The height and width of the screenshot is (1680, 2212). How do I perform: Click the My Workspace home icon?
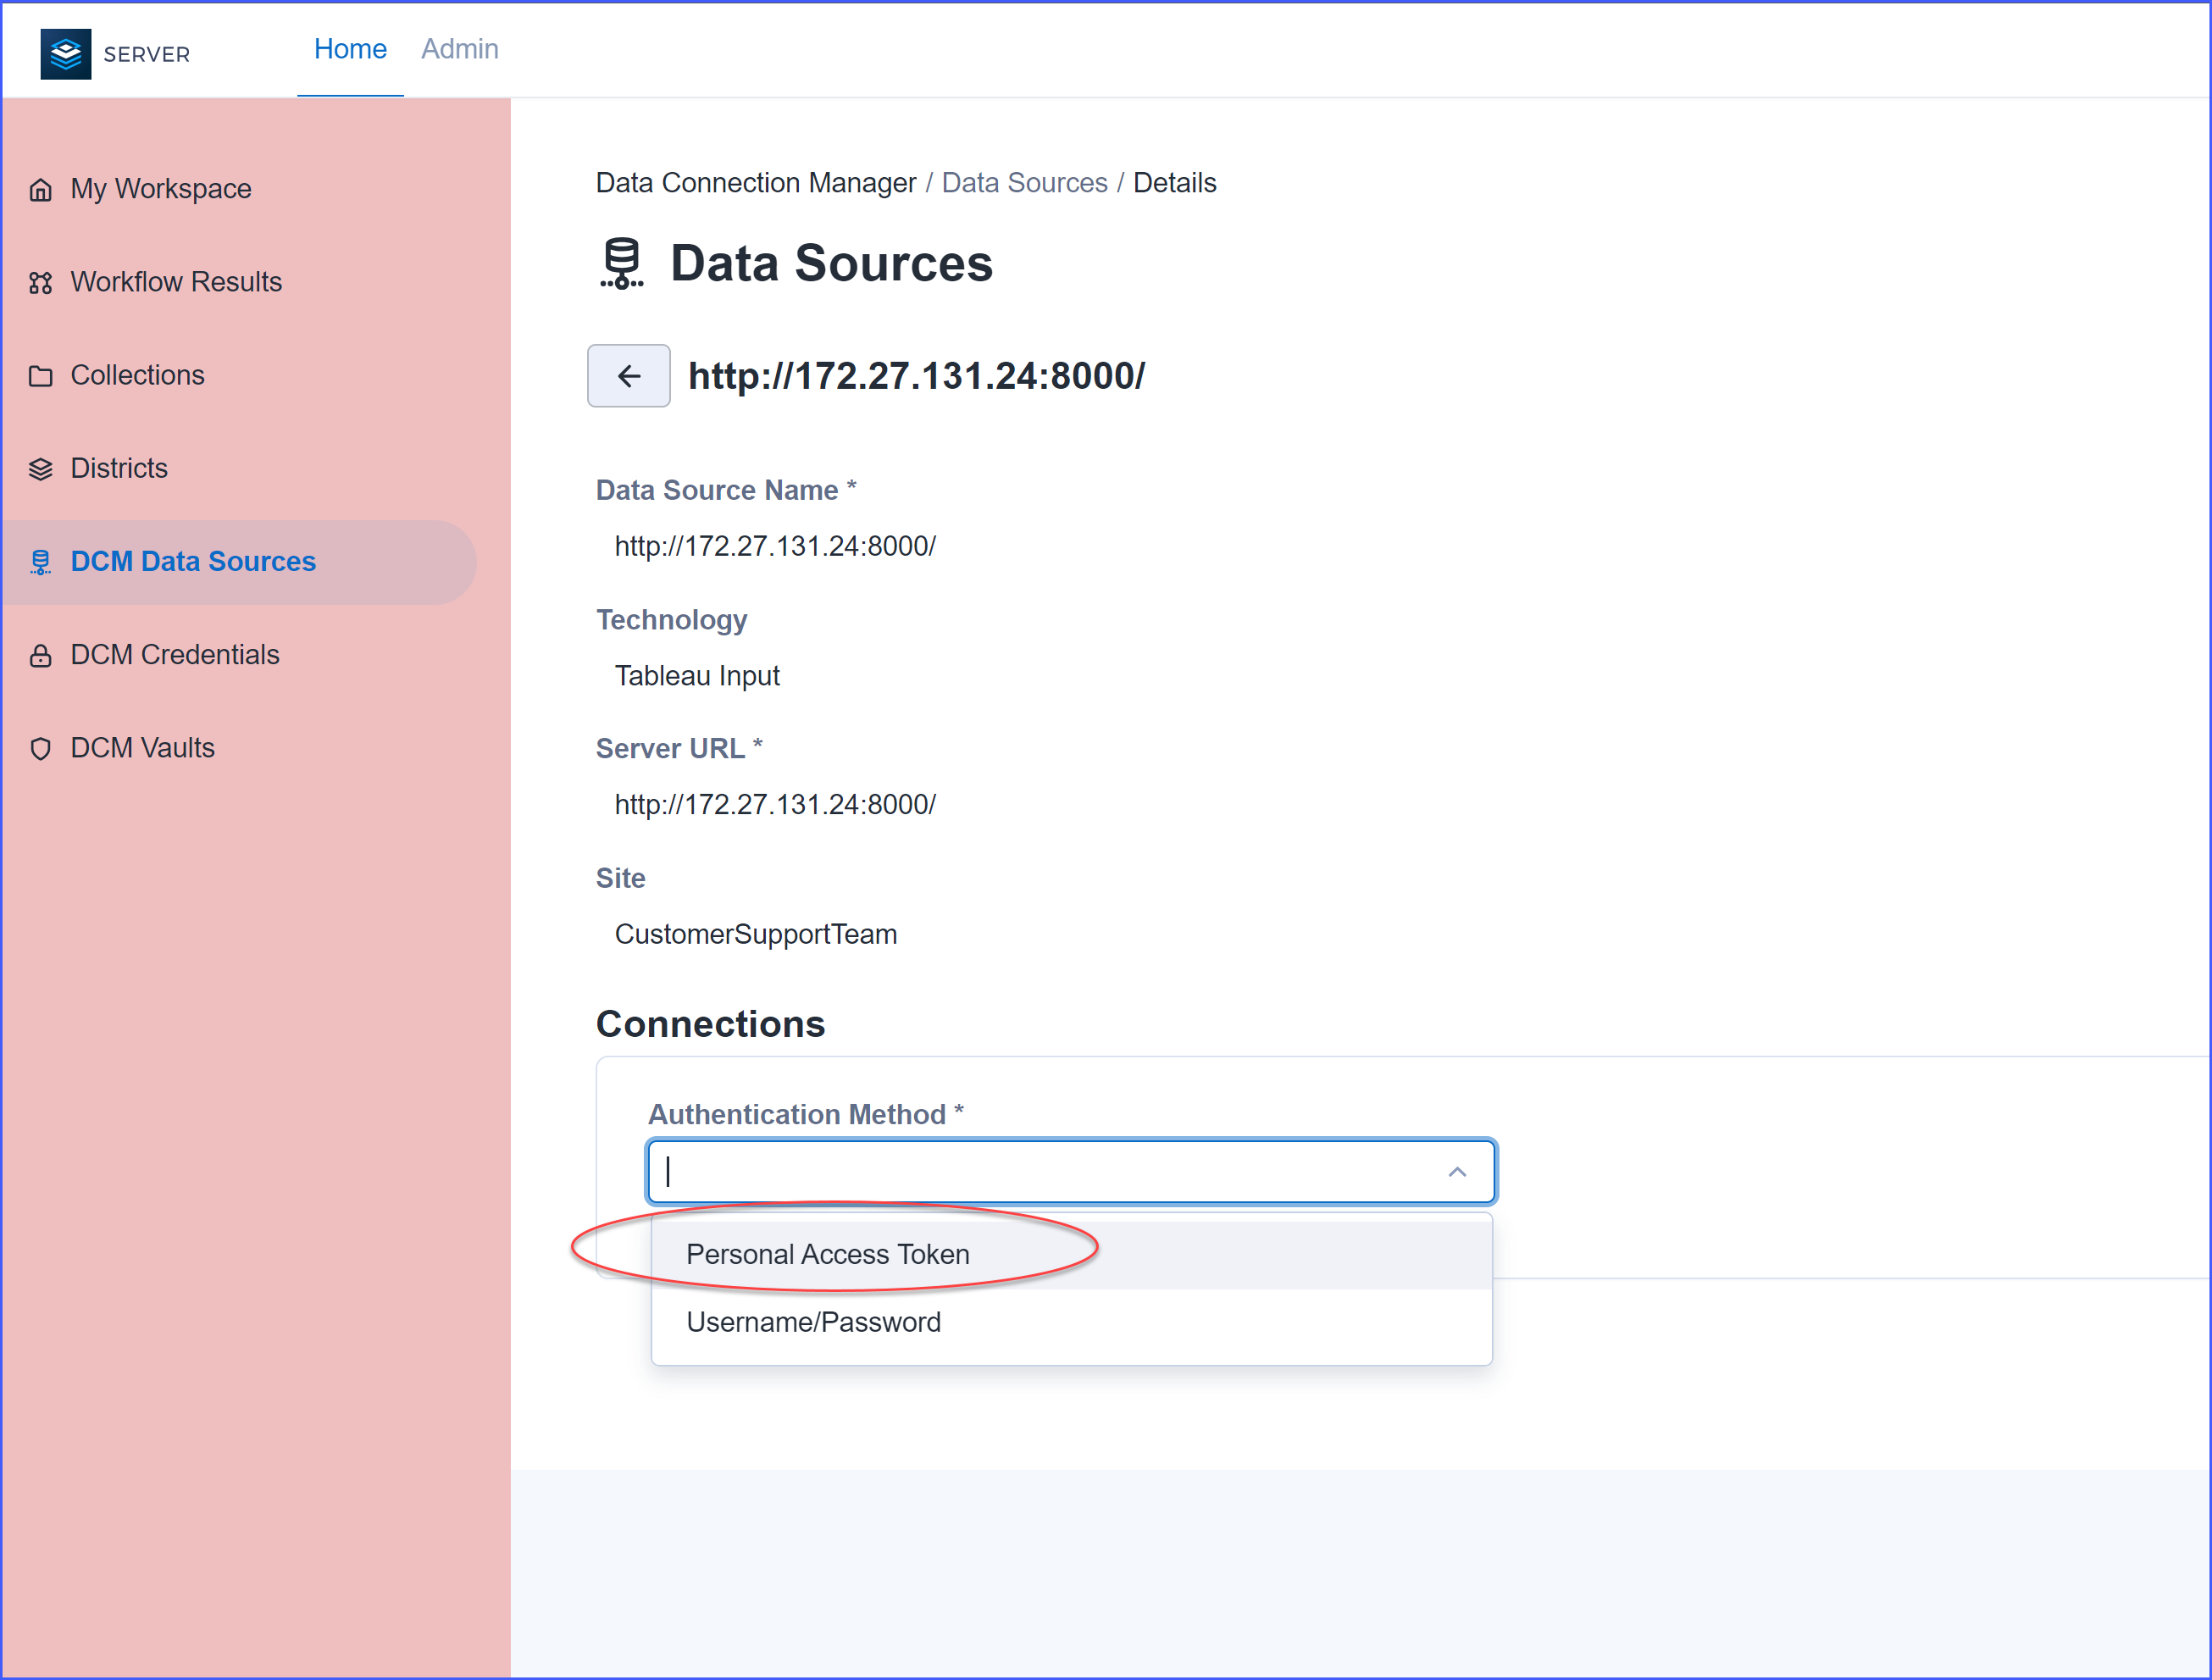(40, 190)
